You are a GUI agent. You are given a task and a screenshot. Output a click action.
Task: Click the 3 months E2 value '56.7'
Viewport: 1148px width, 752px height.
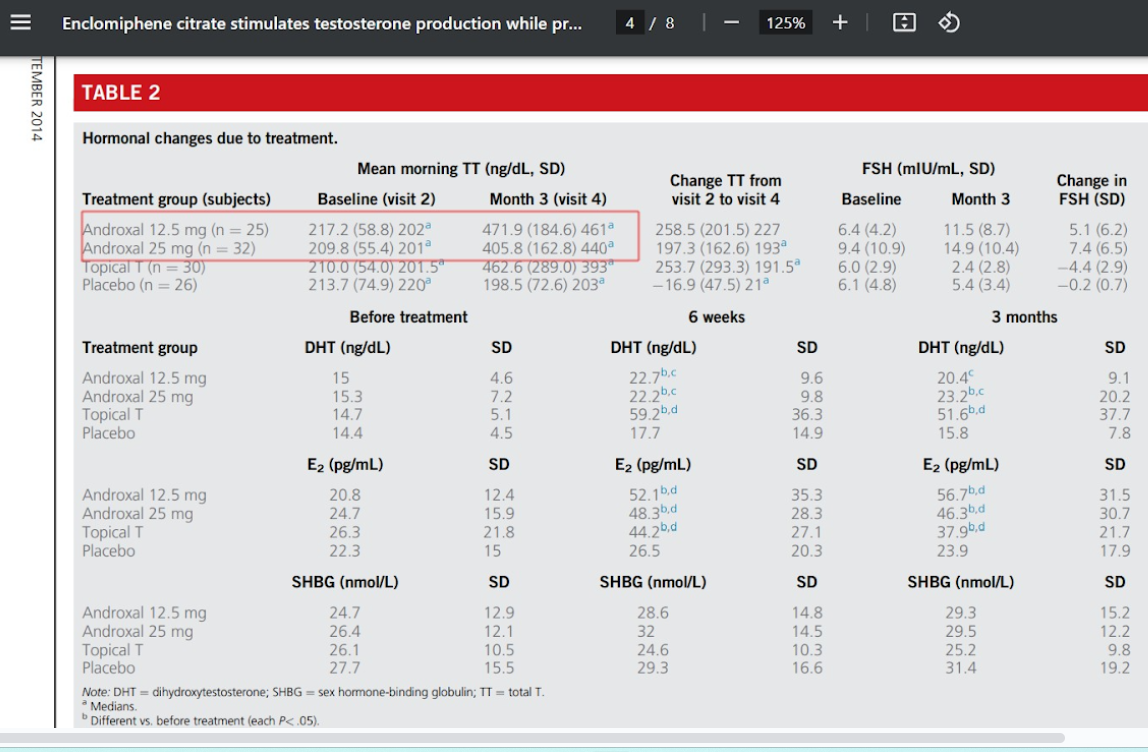click(953, 495)
